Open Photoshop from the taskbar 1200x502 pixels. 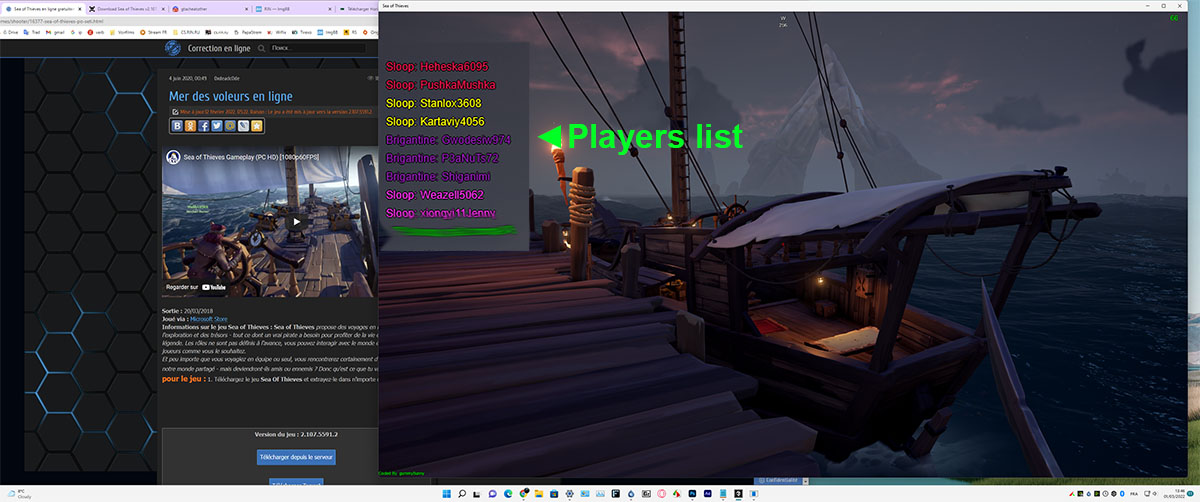[692, 494]
